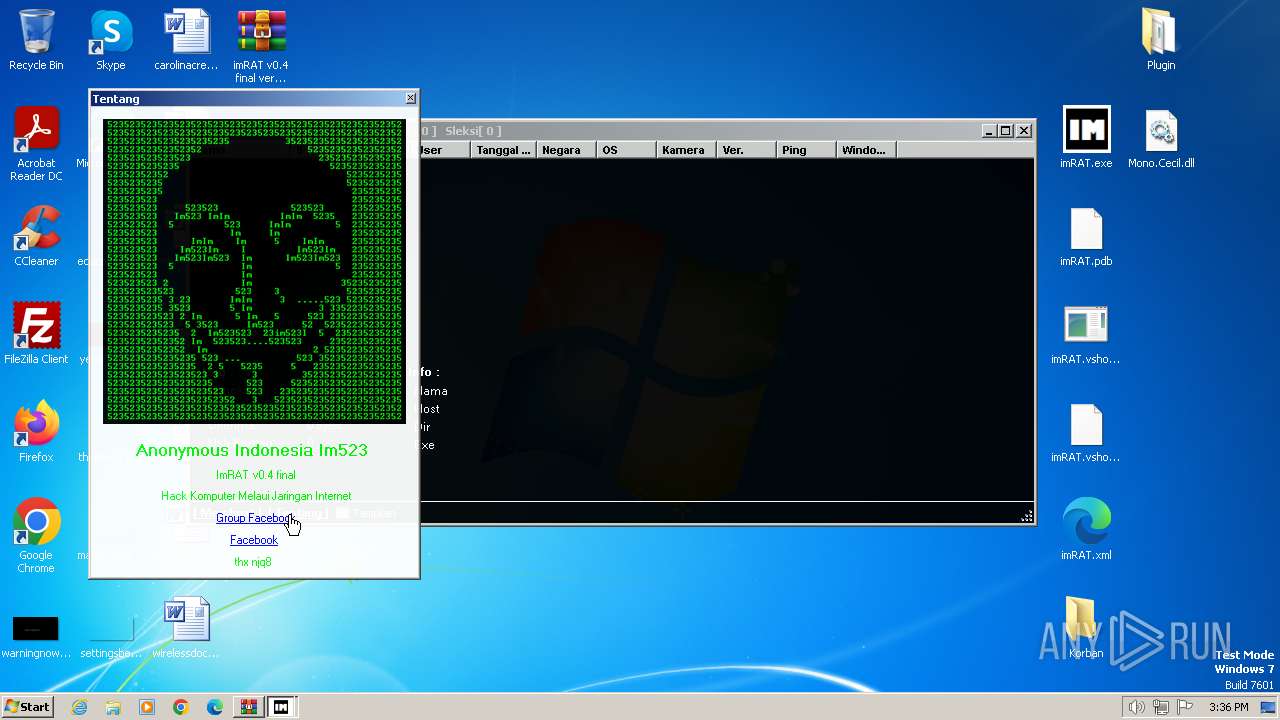Image resolution: width=1280 pixels, height=720 pixels.
Task: Open the Plugin folder on desktop
Action: coord(1161,40)
